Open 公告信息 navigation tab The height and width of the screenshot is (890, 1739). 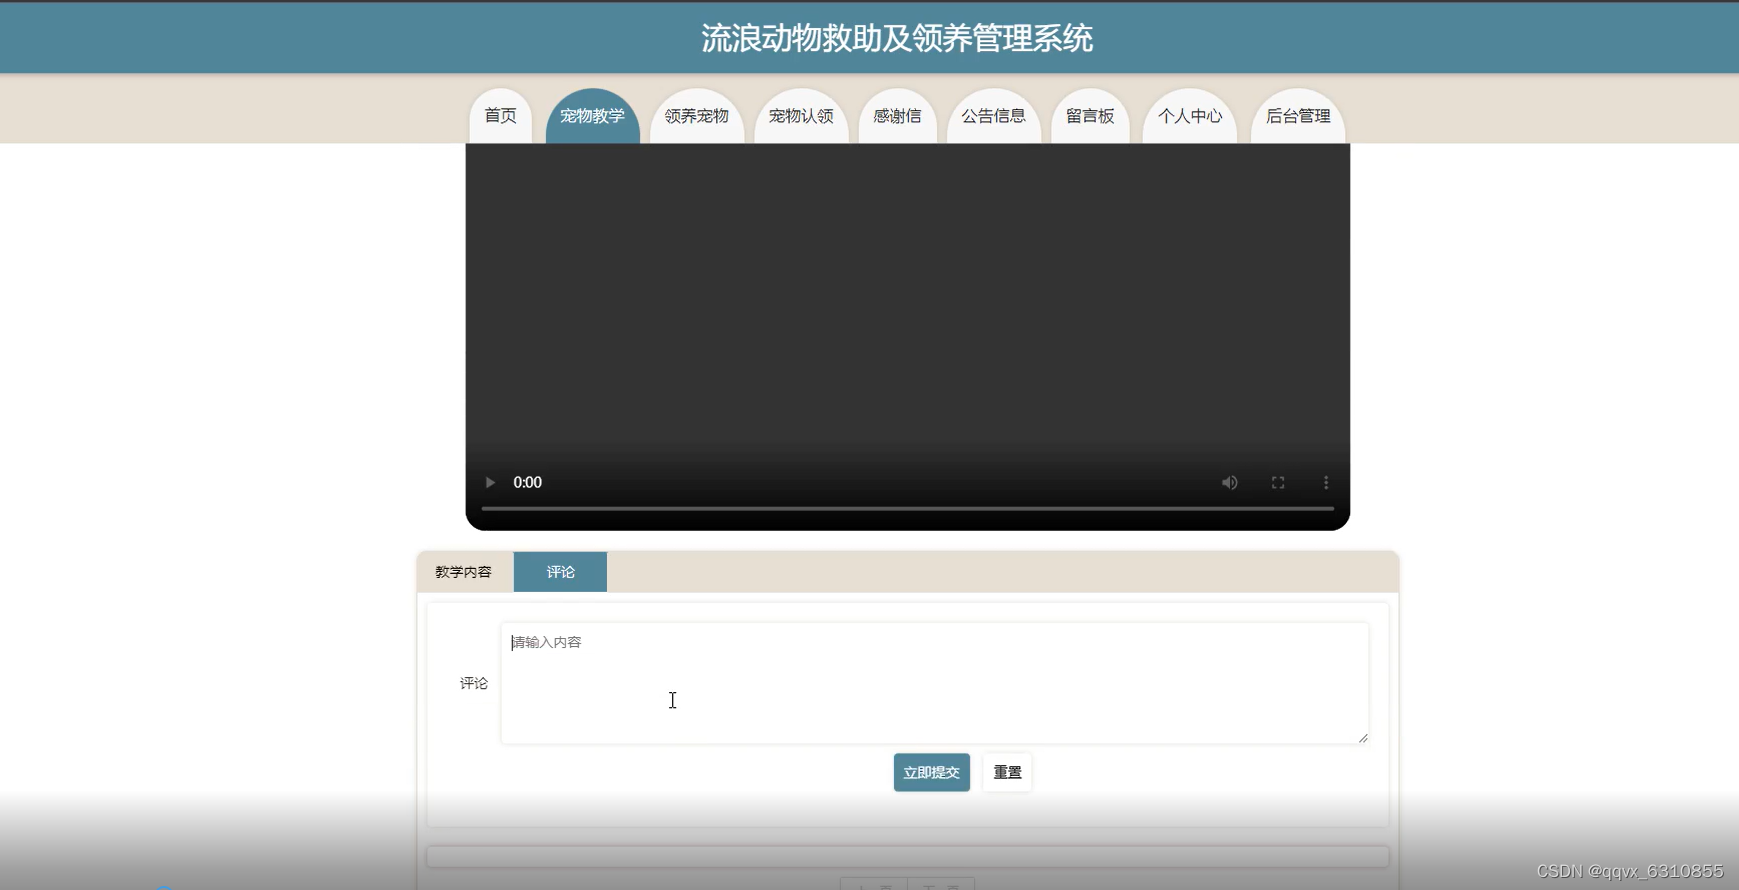(993, 116)
